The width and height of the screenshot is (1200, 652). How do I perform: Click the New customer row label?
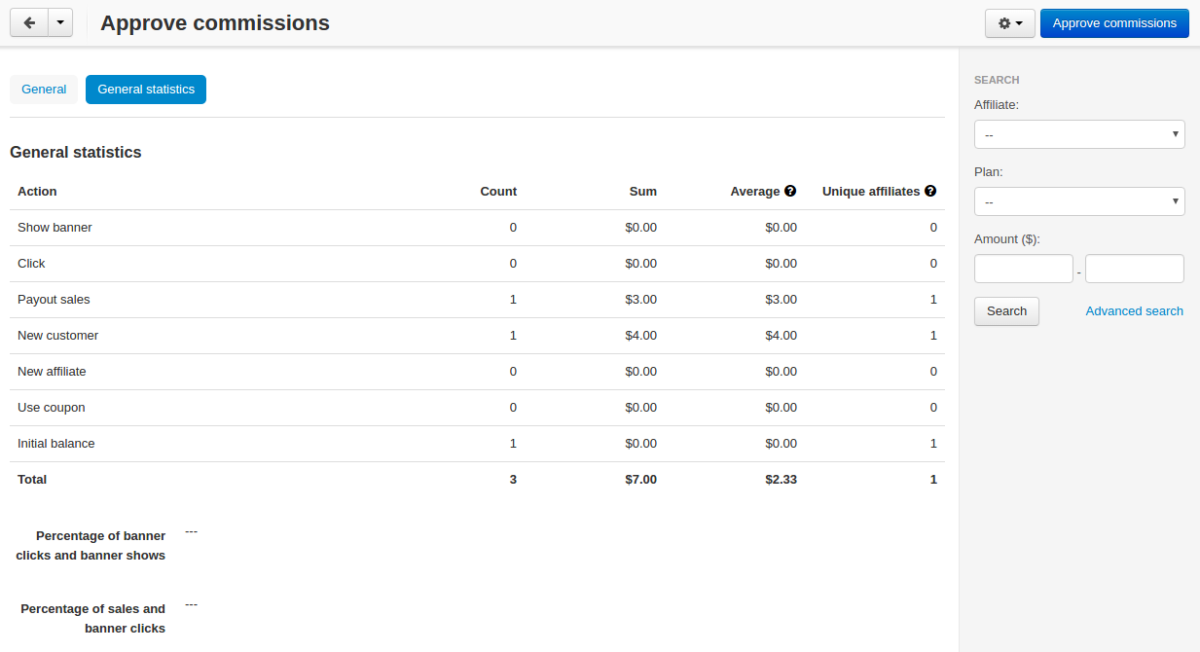click(x=58, y=335)
